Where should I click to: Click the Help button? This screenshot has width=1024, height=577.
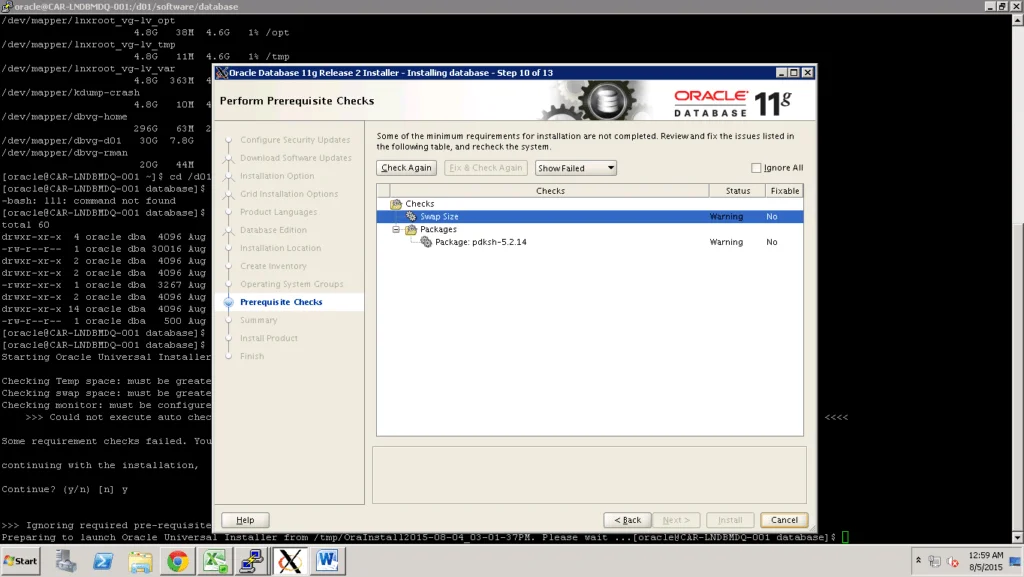click(x=245, y=520)
